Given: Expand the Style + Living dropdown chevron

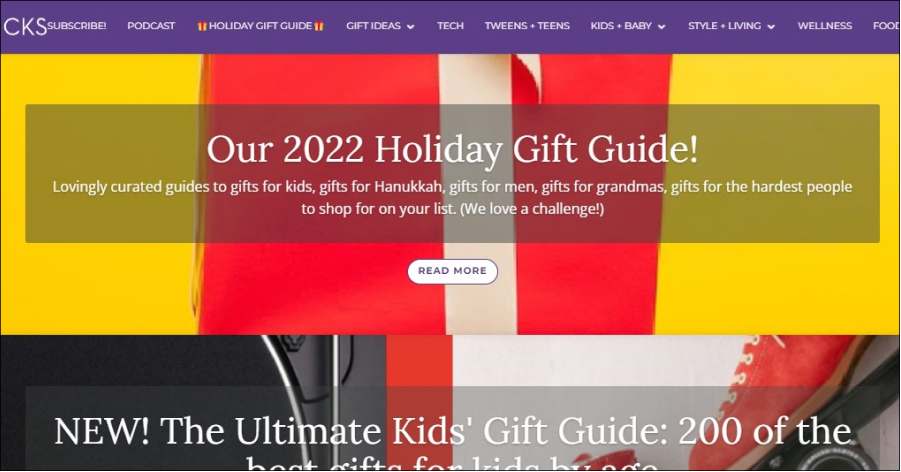Looking at the screenshot, I should point(771,26).
